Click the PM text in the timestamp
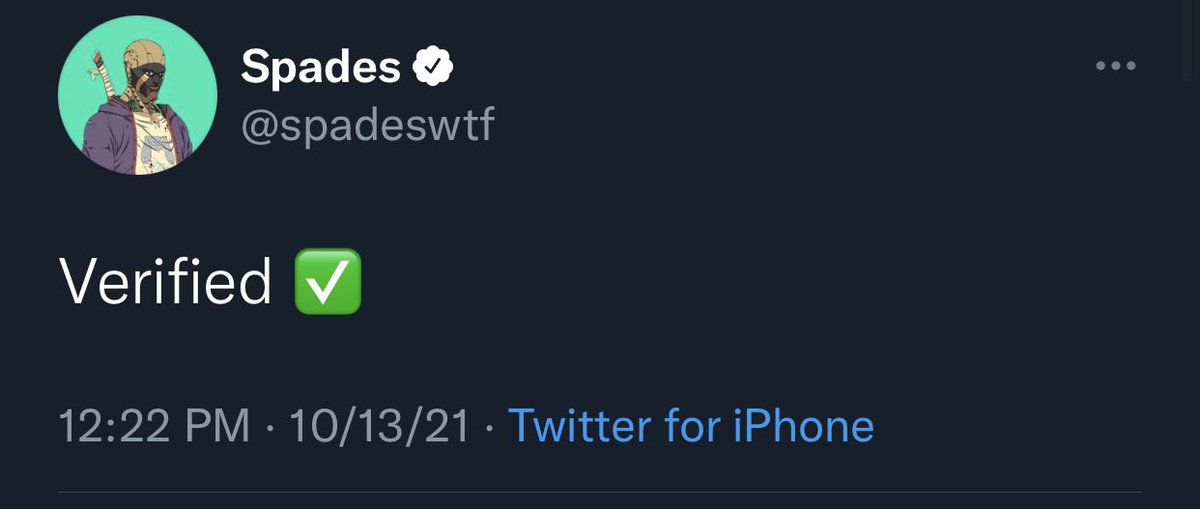Viewport: 1200px width, 509px height. click(x=220, y=426)
